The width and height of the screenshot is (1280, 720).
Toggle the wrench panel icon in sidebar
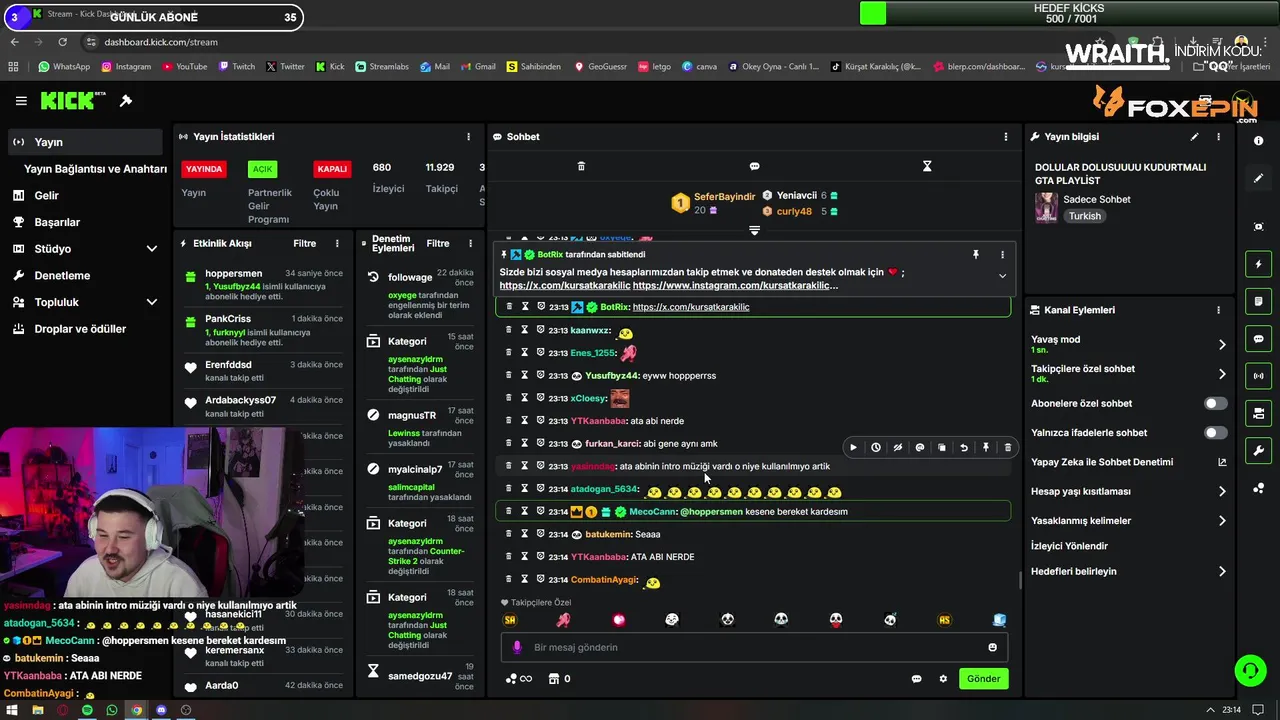coord(1258,451)
